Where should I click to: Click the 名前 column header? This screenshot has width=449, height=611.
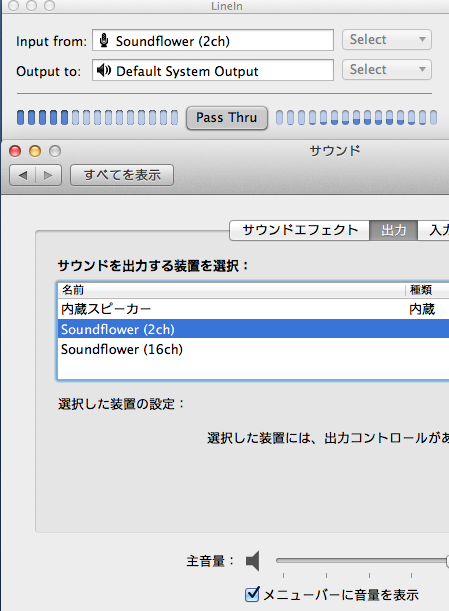click(232, 290)
